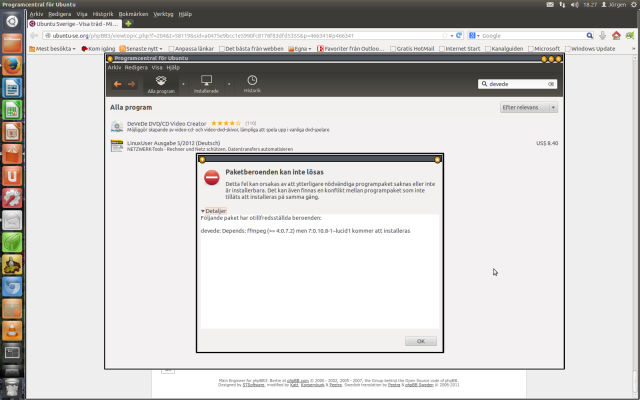Open Programcentral Hjälp menu
Image resolution: width=640 pixels, height=400 pixels.
pos(173,67)
